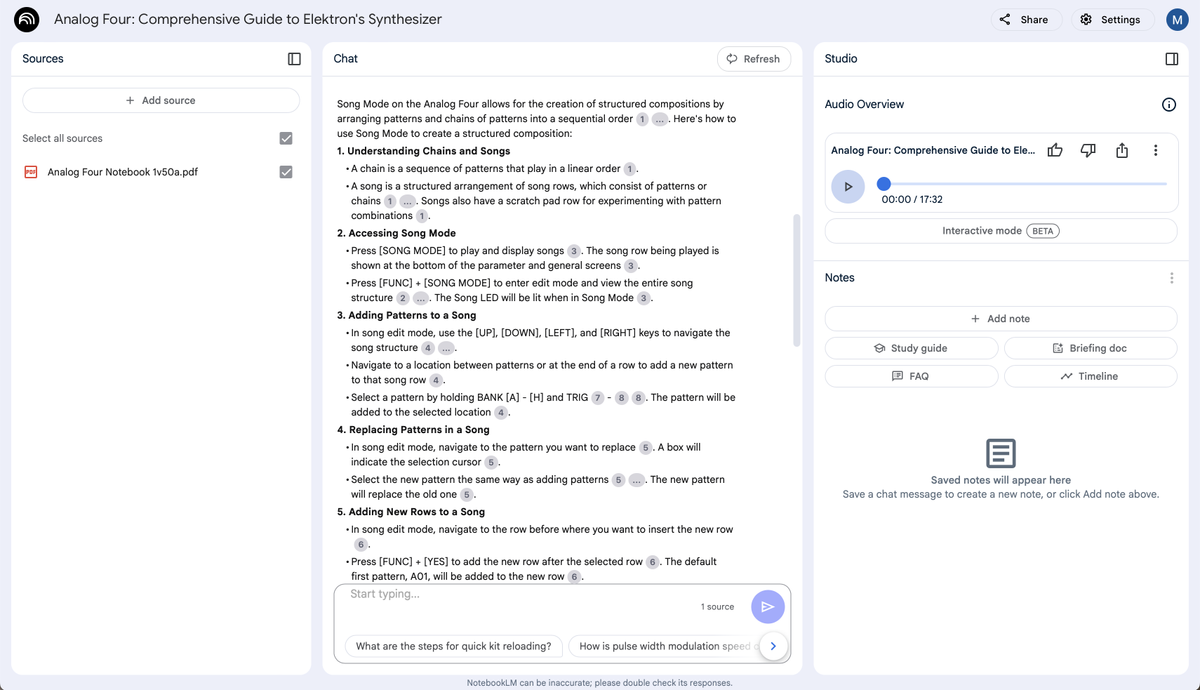
Task: Open Settings
Action: click(1110, 19)
